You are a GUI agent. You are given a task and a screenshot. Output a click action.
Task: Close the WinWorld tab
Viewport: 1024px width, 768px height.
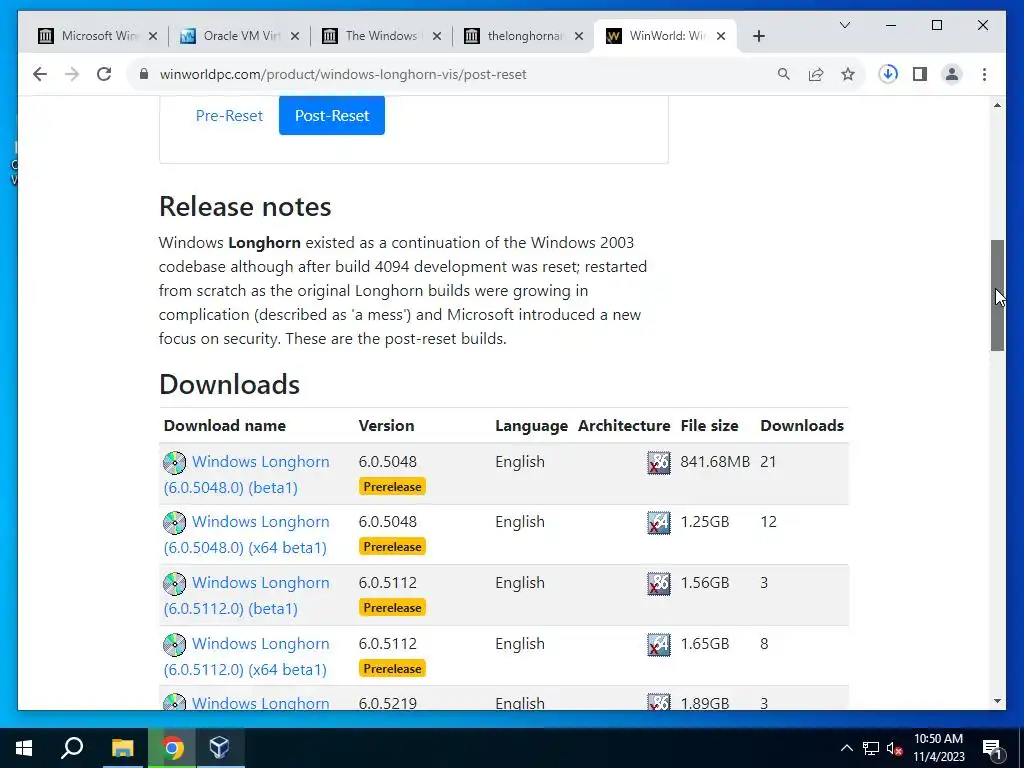pyautogui.click(x=720, y=37)
